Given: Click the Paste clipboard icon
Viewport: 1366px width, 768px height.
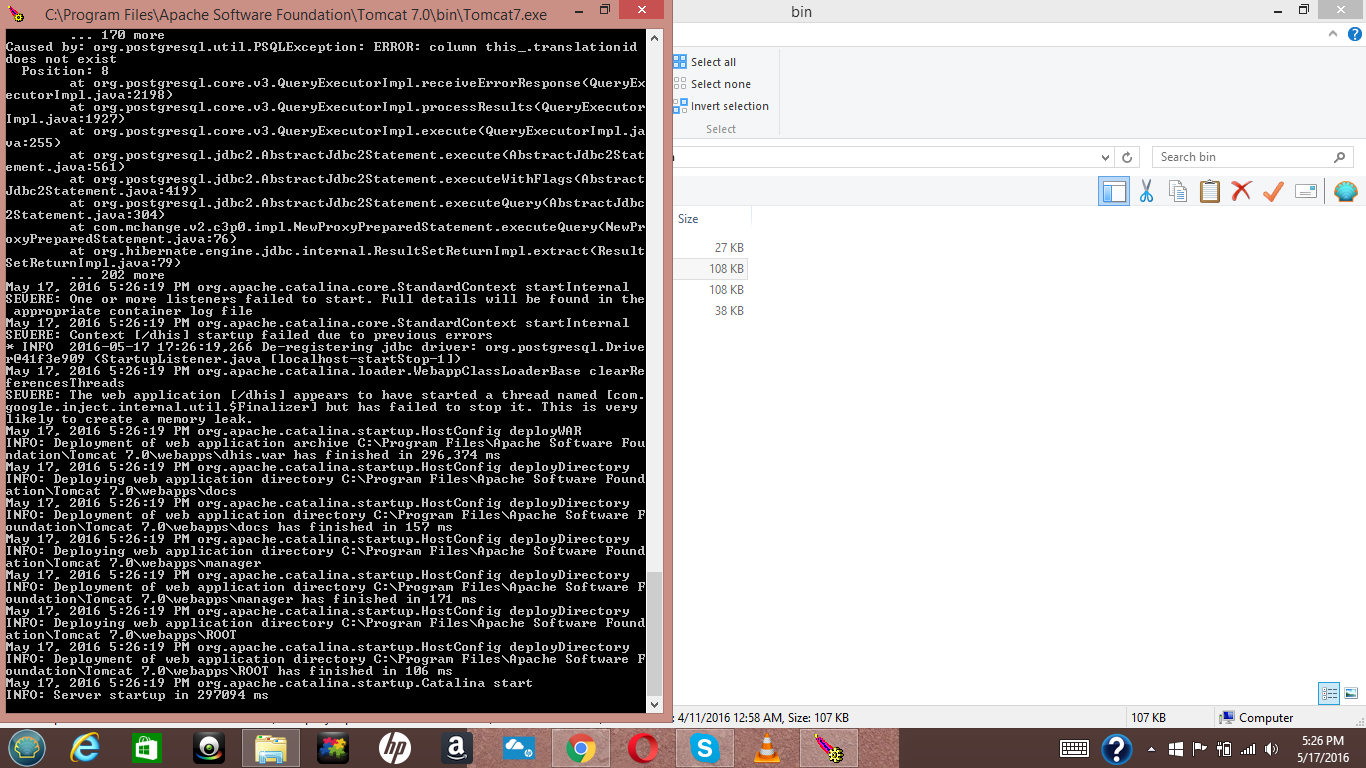Looking at the screenshot, I should pos(1209,191).
